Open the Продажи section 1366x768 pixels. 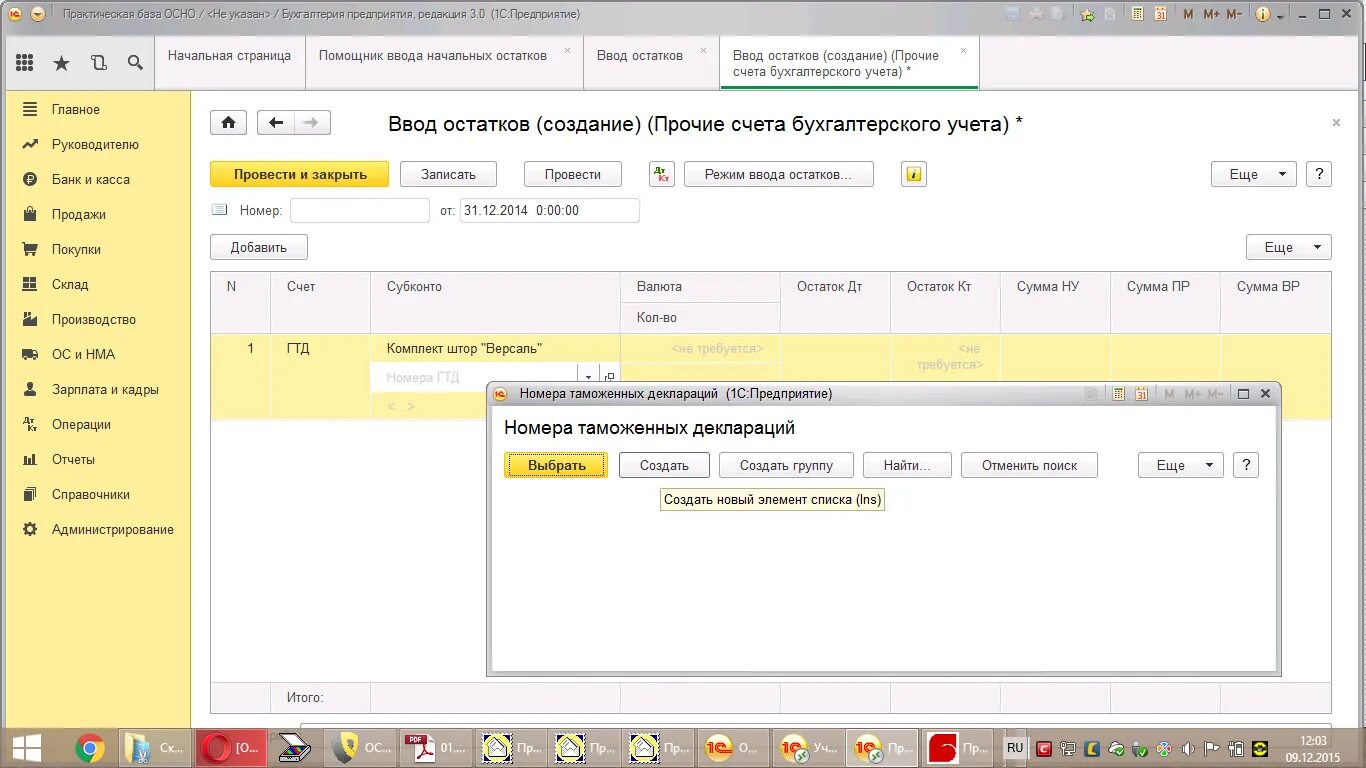tap(79, 214)
